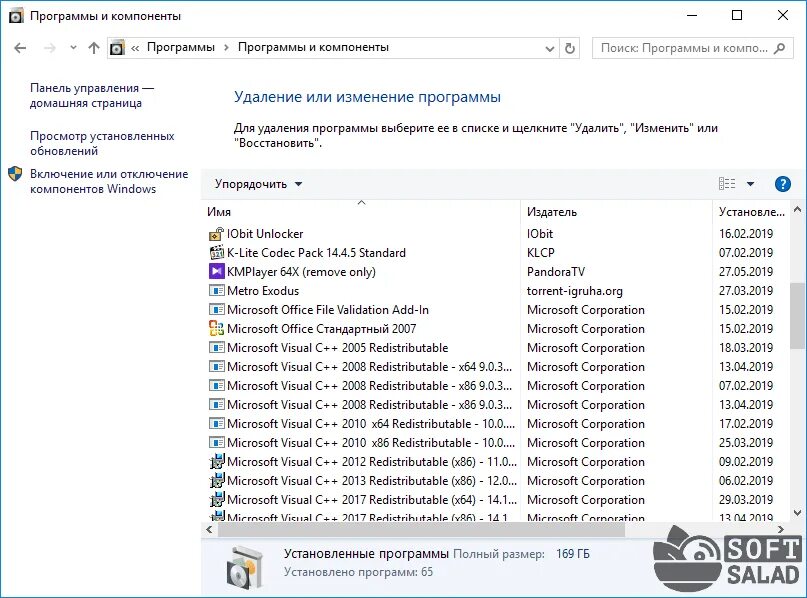Click Программы in the breadcrumb path
807x598 pixels.
[181, 47]
